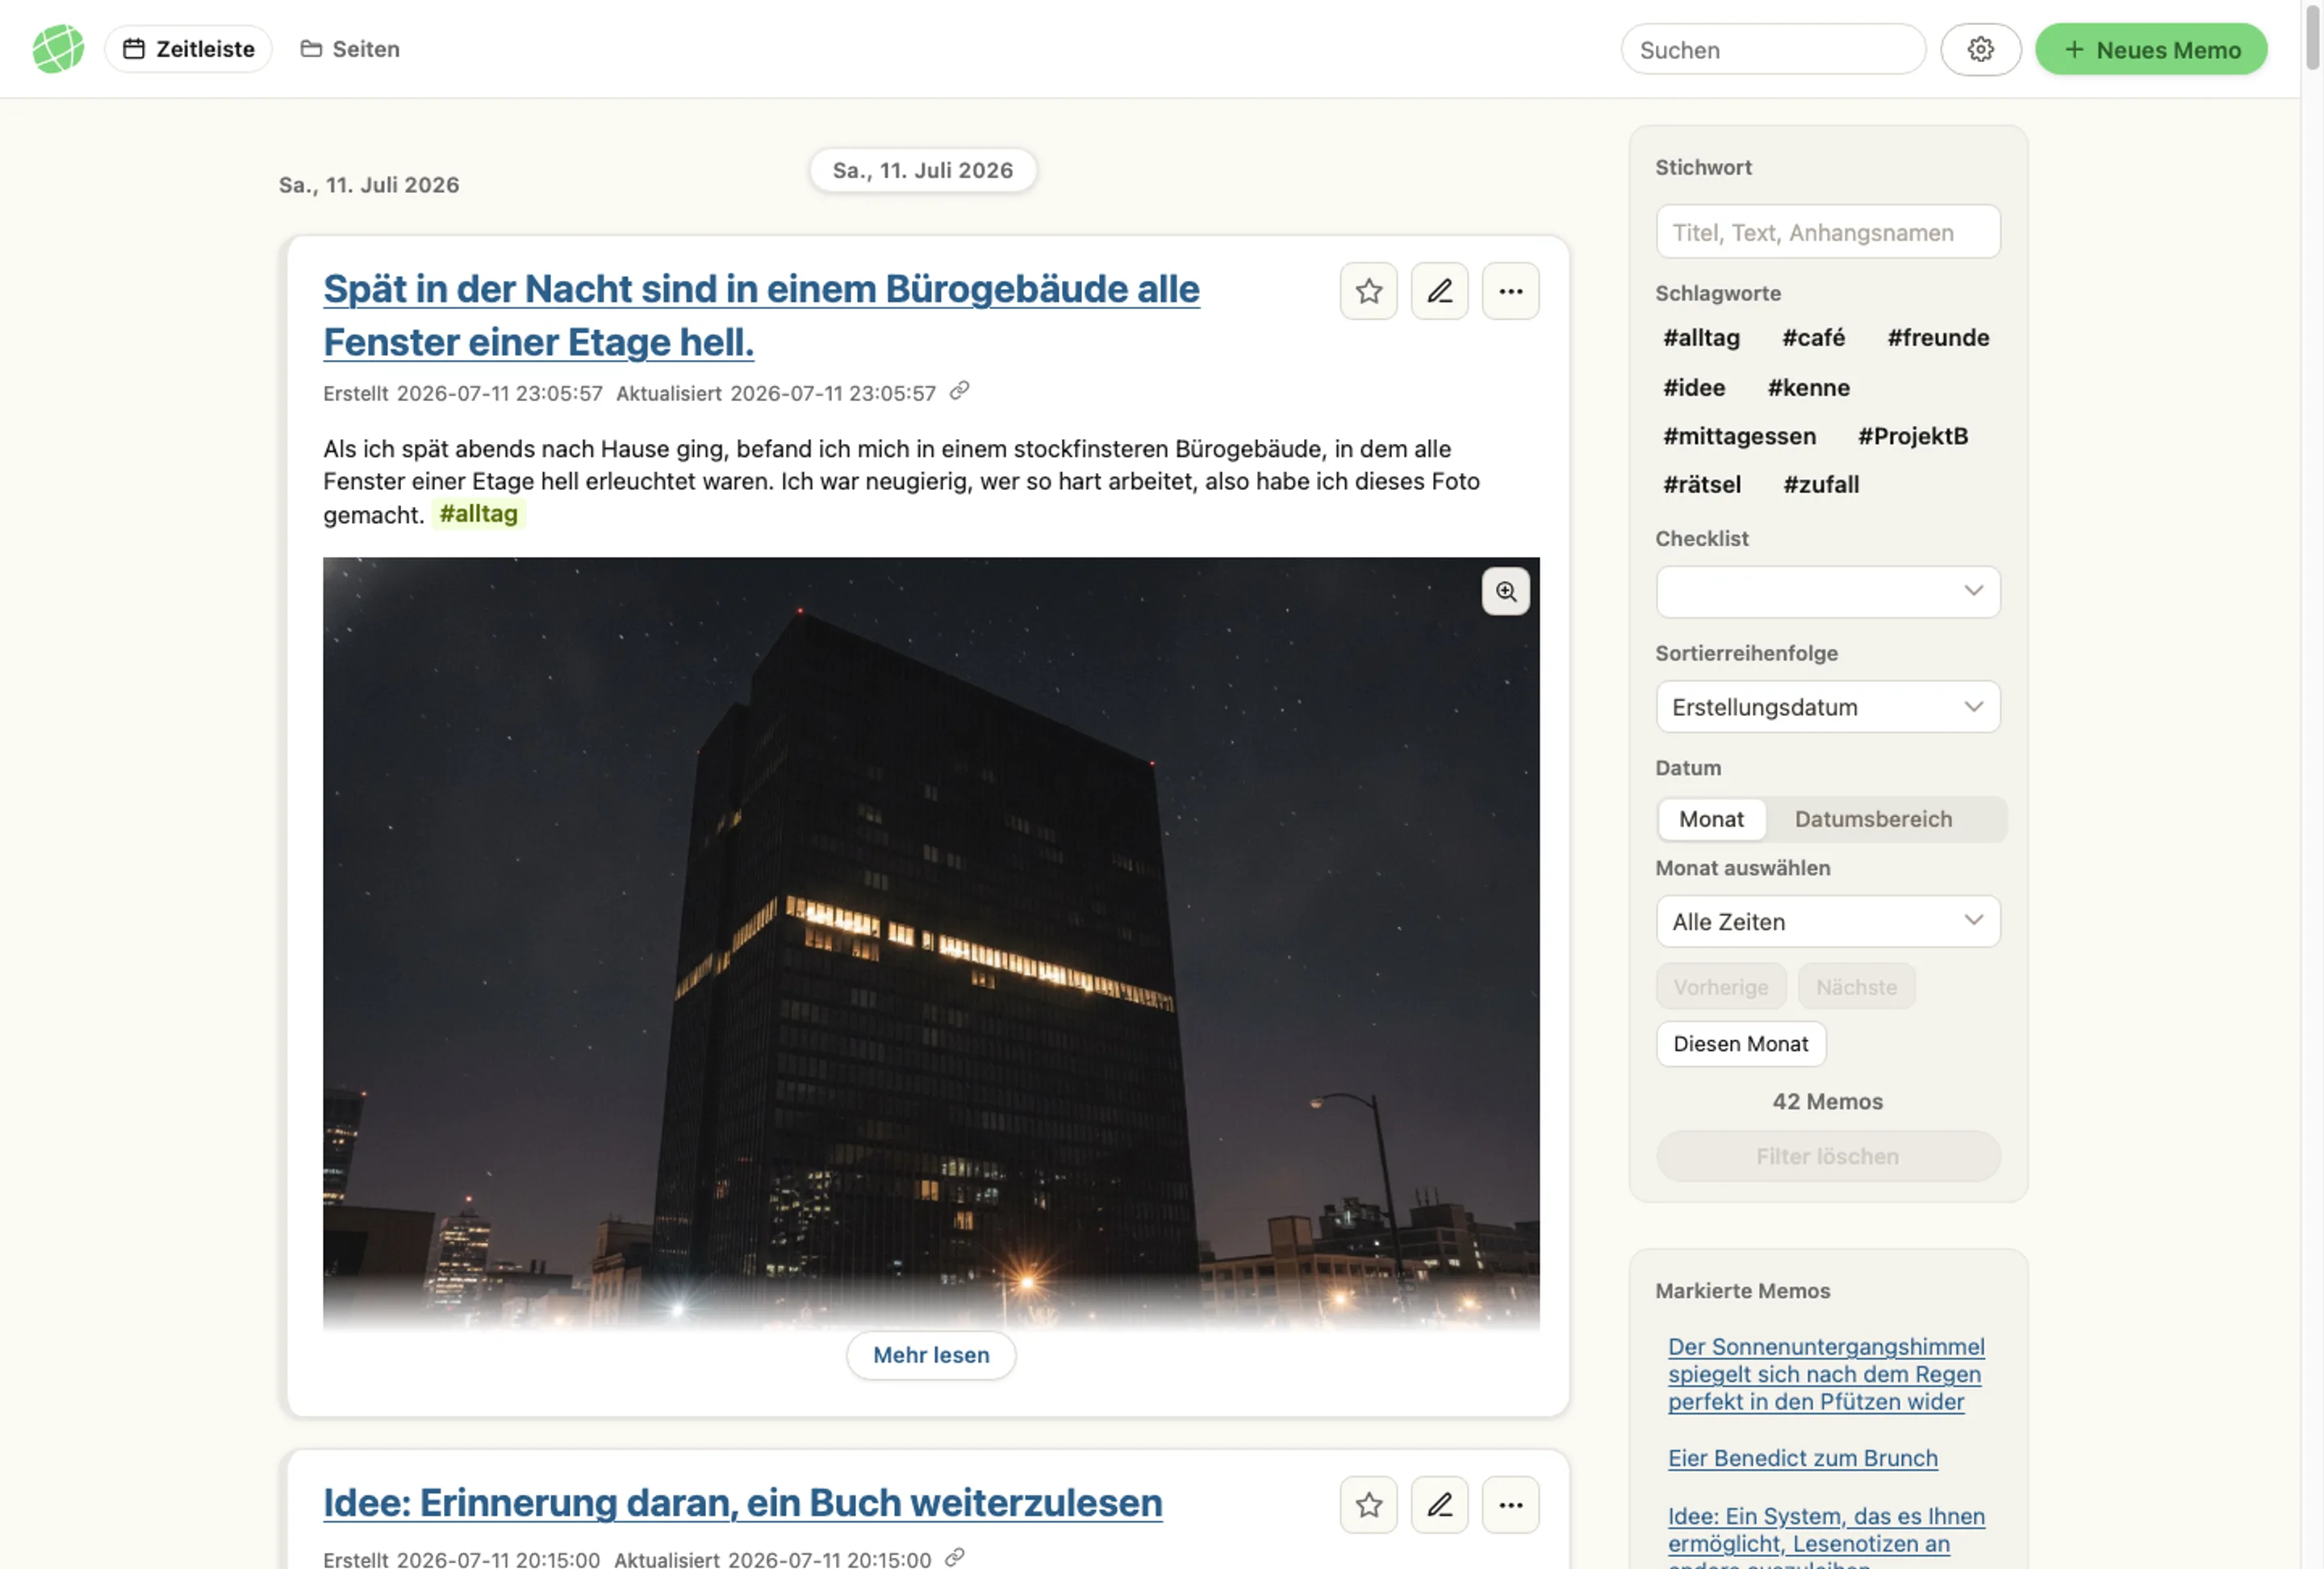Viewport: 2324px width, 1569px height.
Task: Click the 42 Memos count text
Action: (1827, 1101)
